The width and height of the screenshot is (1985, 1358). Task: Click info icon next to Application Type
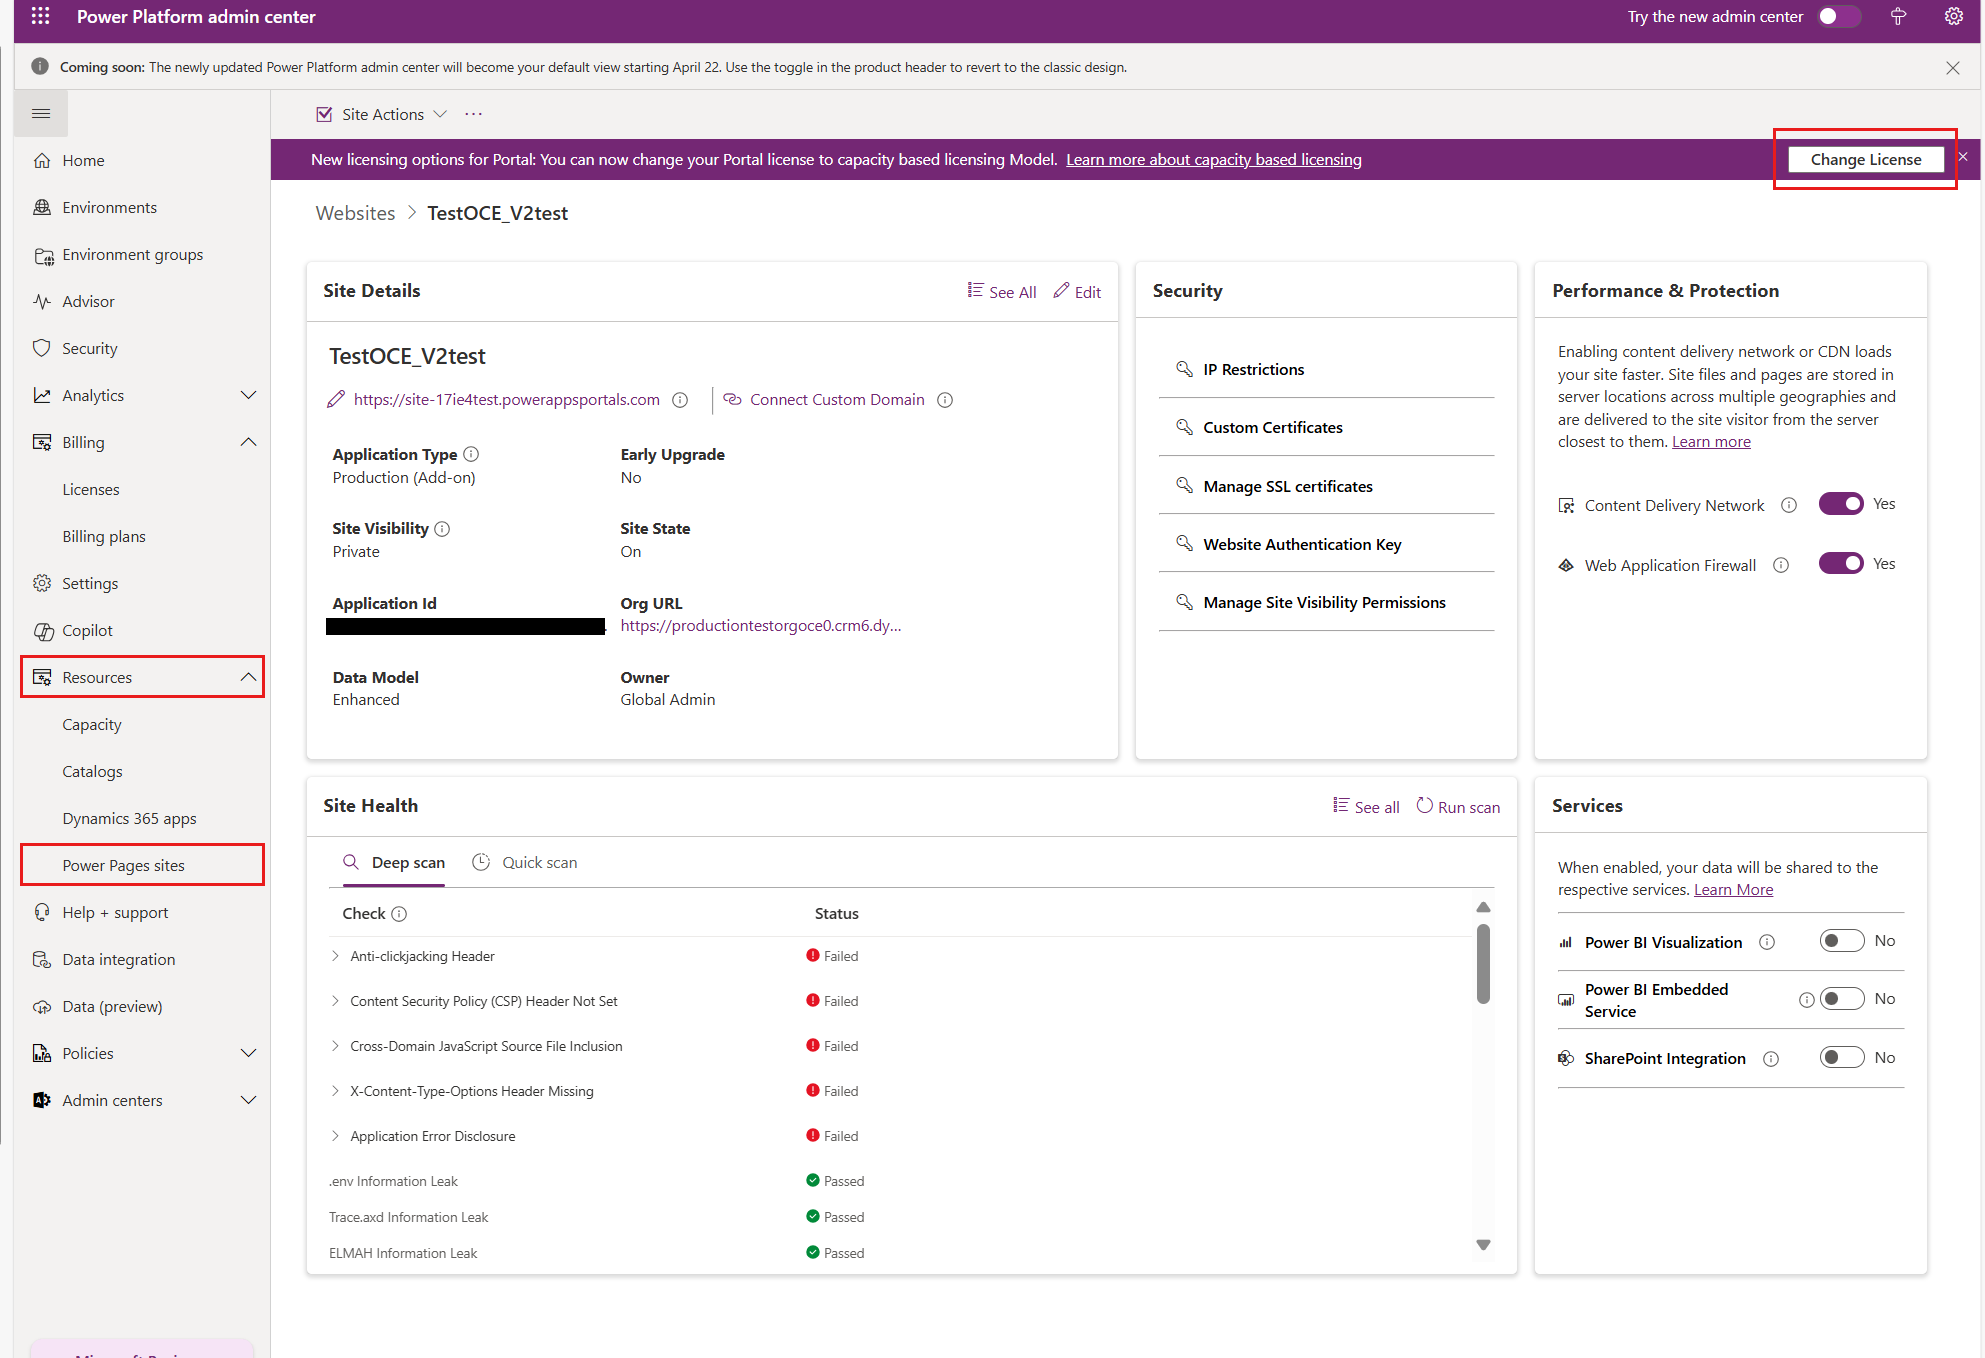pos(472,454)
